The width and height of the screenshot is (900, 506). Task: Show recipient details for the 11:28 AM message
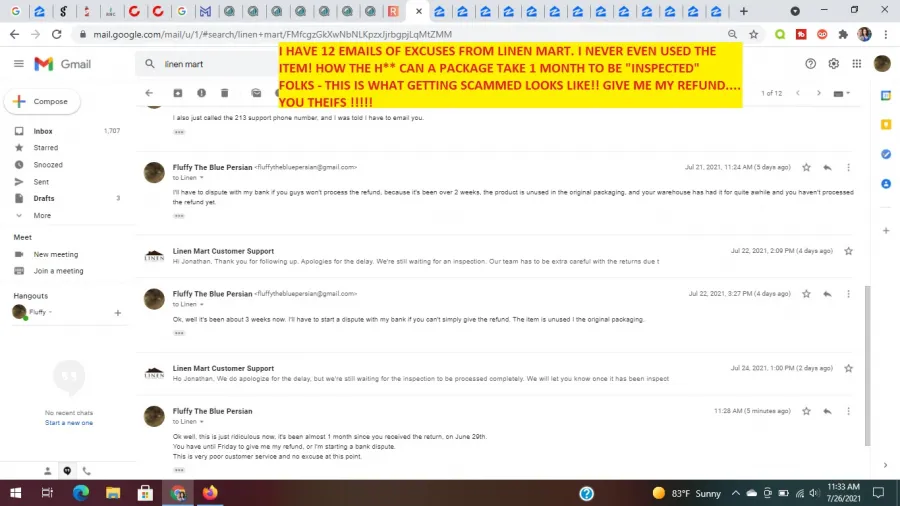click(202, 421)
